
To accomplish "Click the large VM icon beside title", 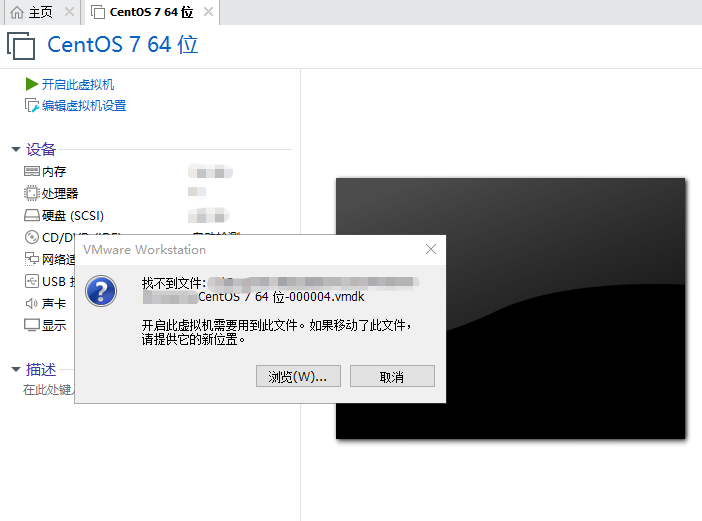I will click(21, 46).
